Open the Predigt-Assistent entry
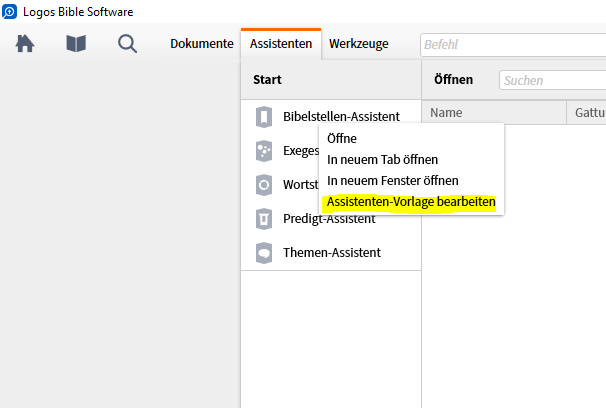Image resolution: width=606 pixels, height=408 pixels. tap(331, 219)
